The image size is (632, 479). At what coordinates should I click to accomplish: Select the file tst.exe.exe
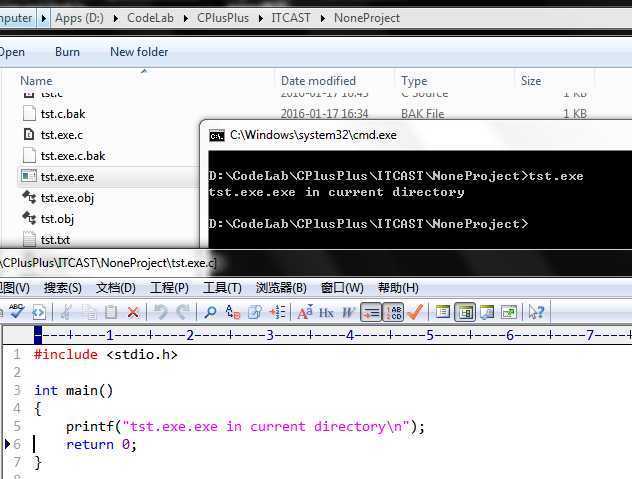67,177
